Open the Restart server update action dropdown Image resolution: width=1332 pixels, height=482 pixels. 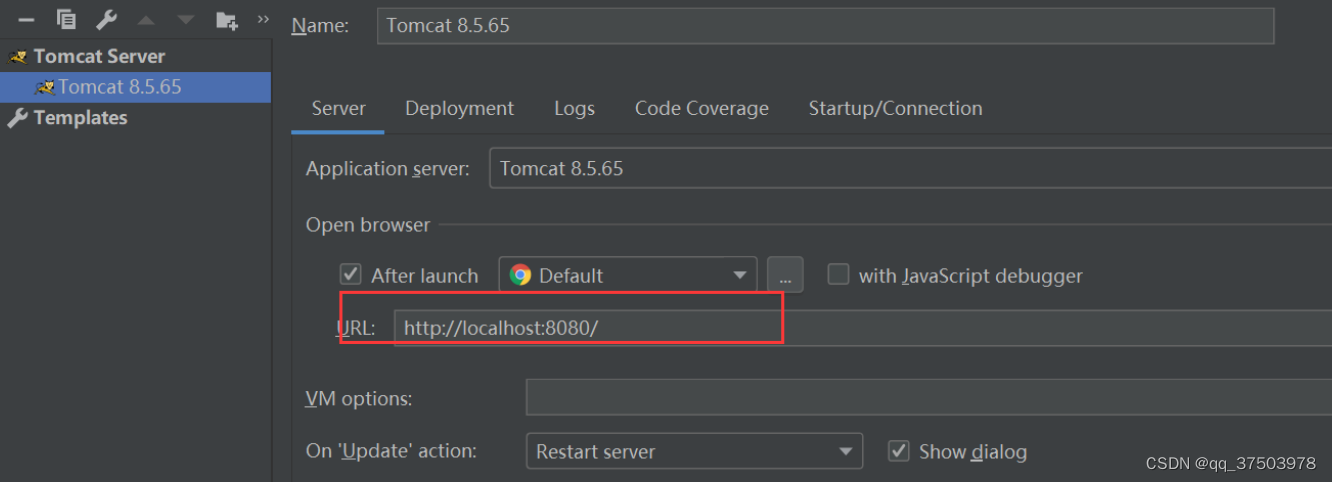pyautogui.click(x=694, y=451)
